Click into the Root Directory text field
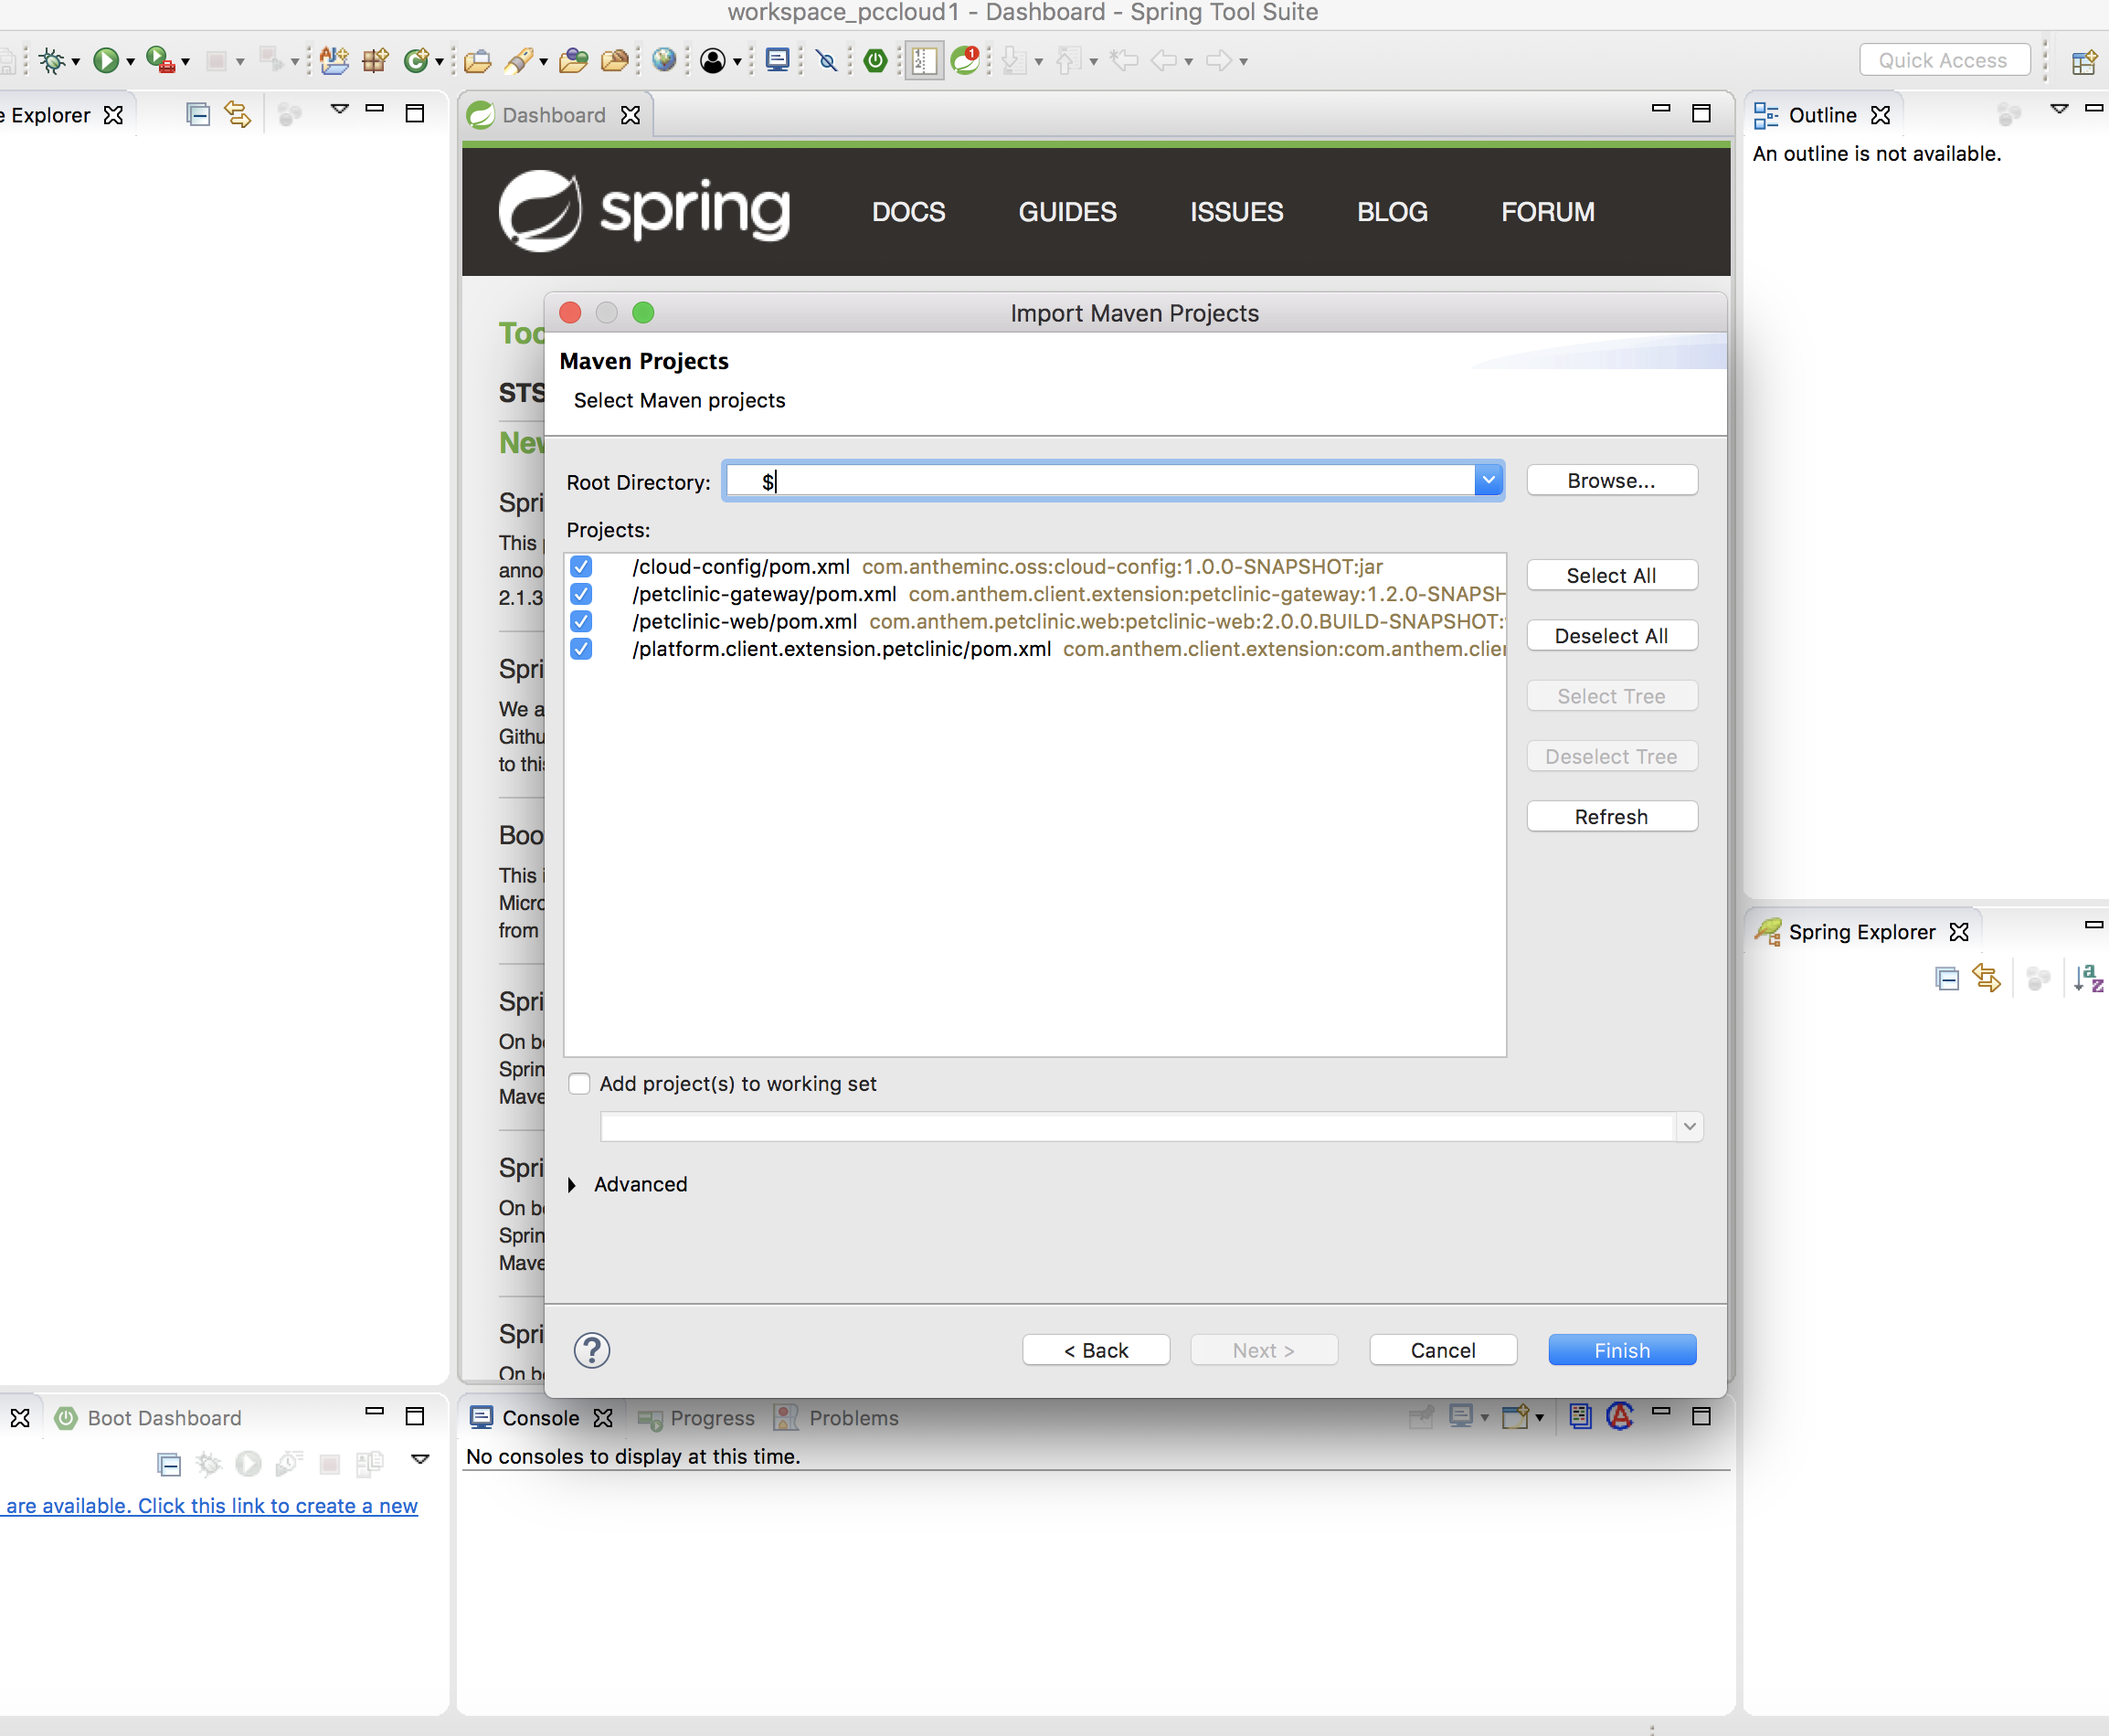 click(1100, 481)
